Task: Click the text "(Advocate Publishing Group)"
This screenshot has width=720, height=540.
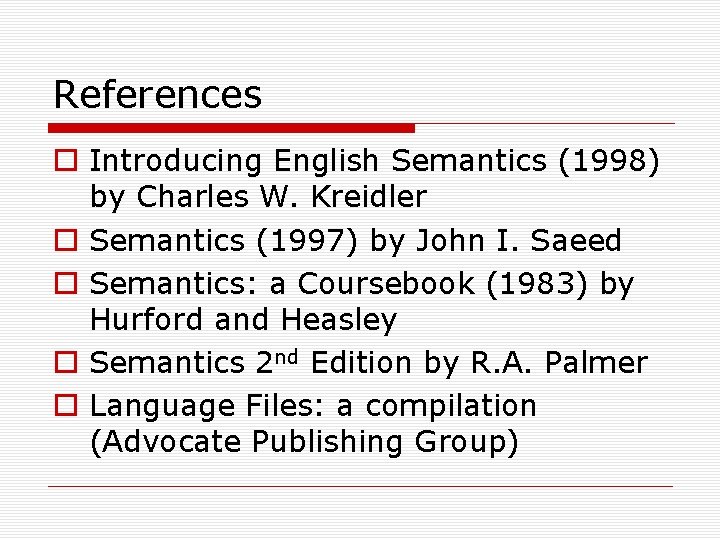Action: [x=304, y=443]
